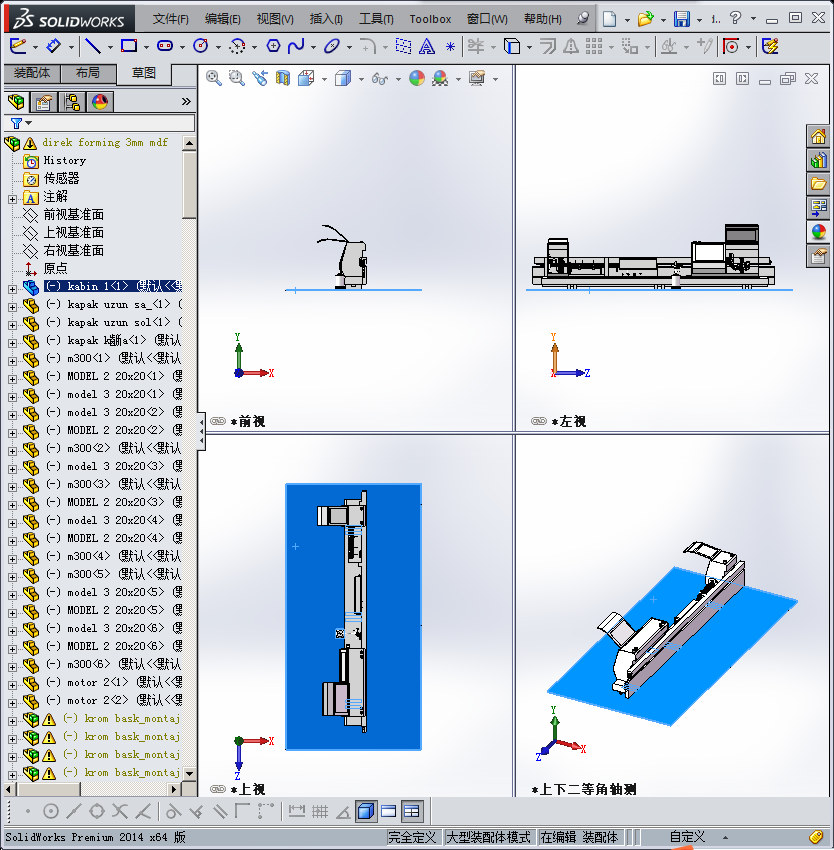Toggle the link views icon beside 上视
Viewport: 834px width, 850px height.
pyautogui.click(x=218, y=789)
